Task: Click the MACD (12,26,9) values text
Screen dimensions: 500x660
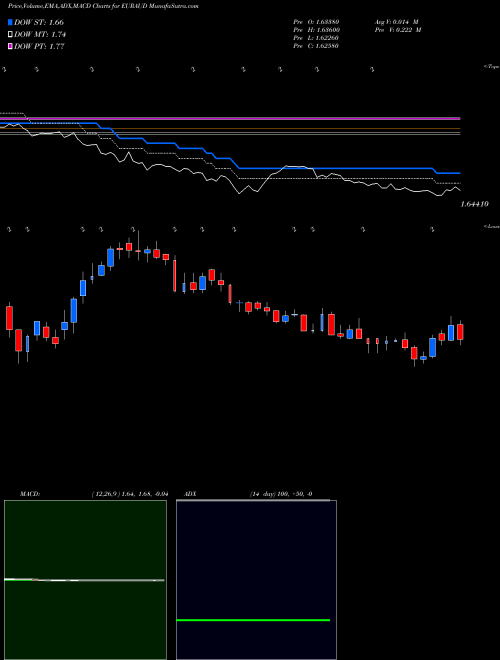Action: (130, 494)
